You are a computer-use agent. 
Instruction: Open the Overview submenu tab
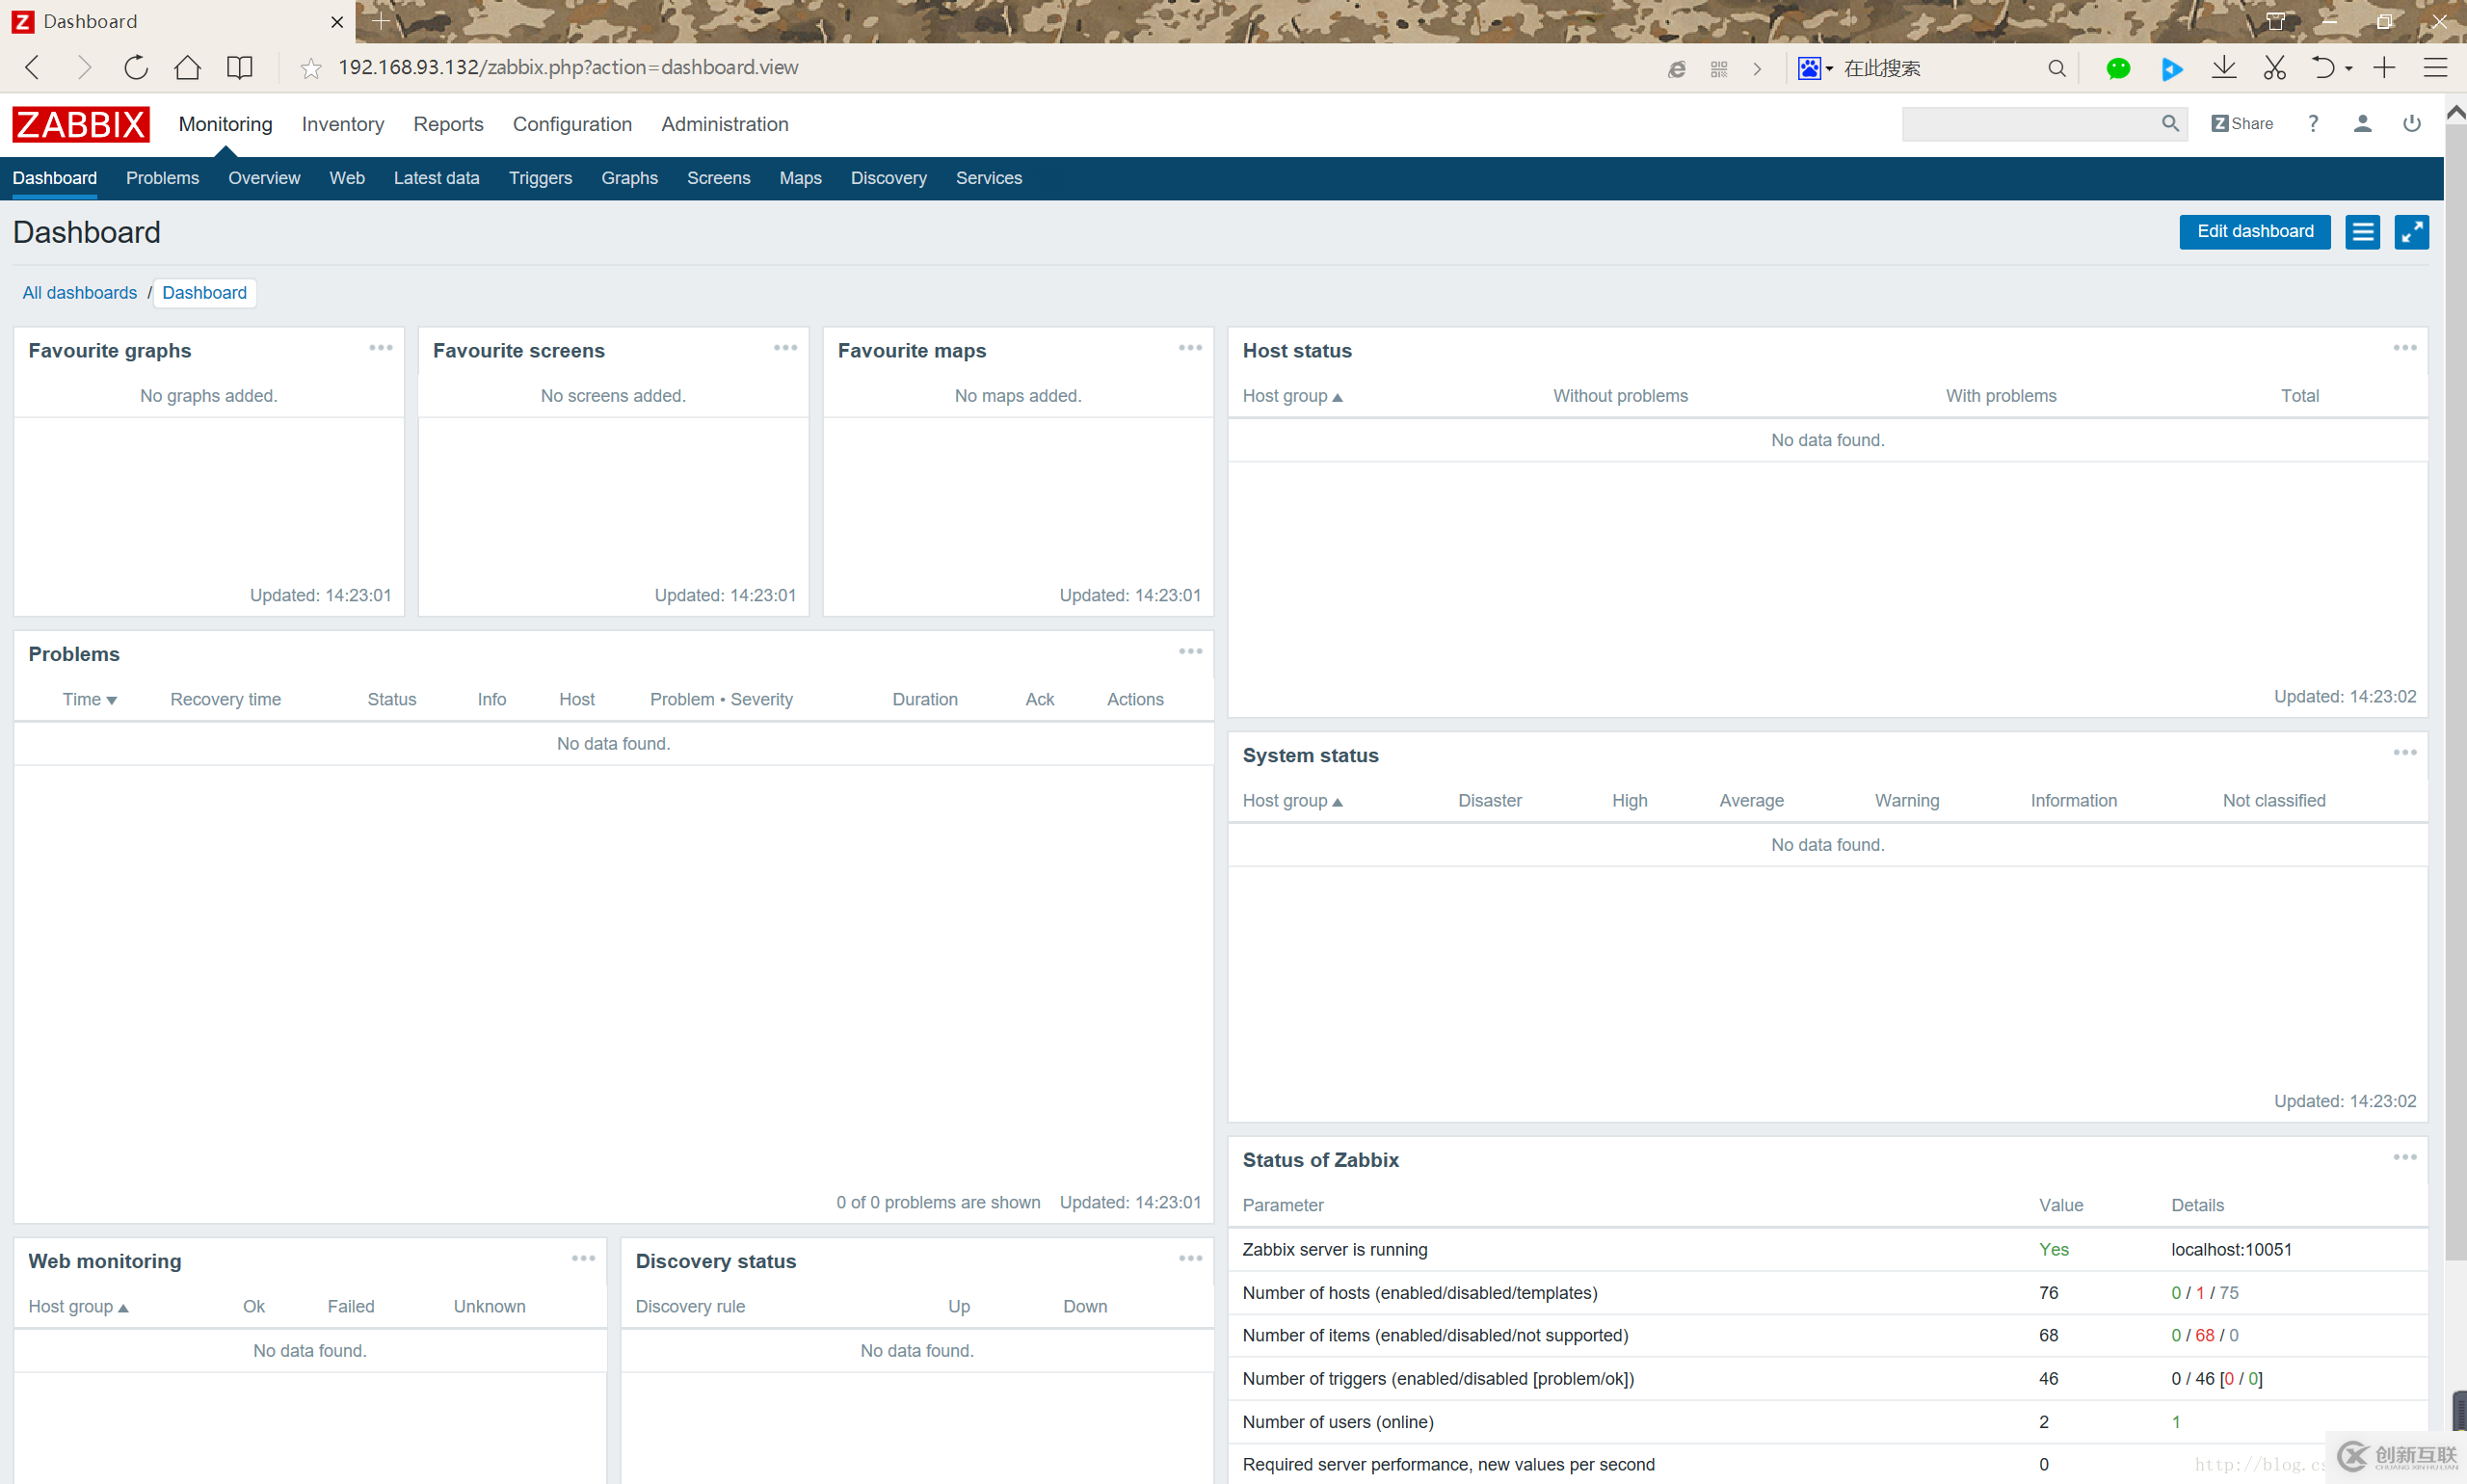tap(264, 178)
